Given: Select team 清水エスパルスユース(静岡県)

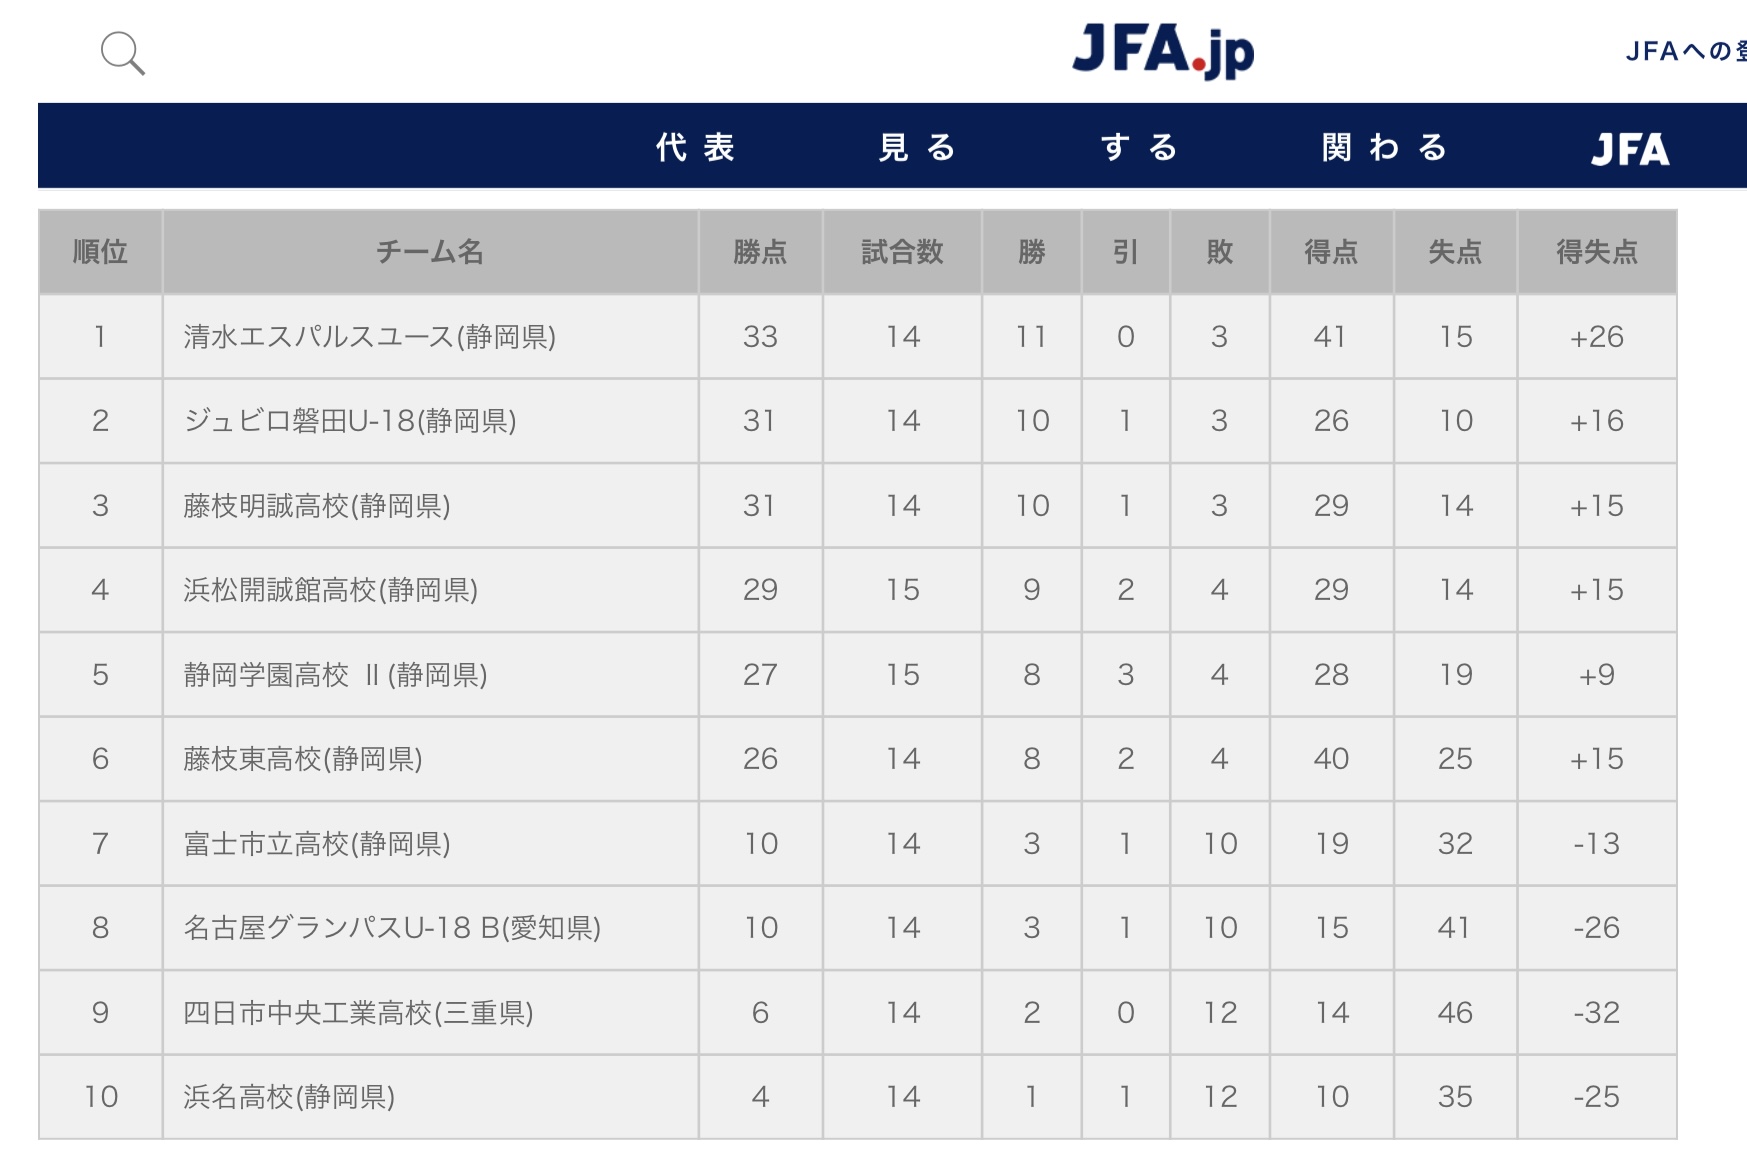Looking at the screenshot, I should click(x=369, y=337).
